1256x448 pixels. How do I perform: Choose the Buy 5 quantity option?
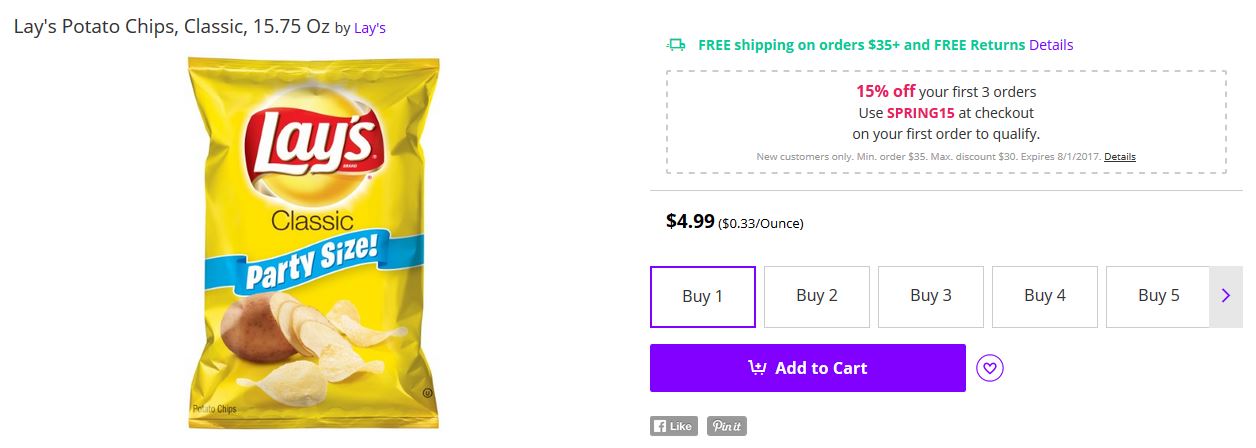click(x=1158, y=296)
